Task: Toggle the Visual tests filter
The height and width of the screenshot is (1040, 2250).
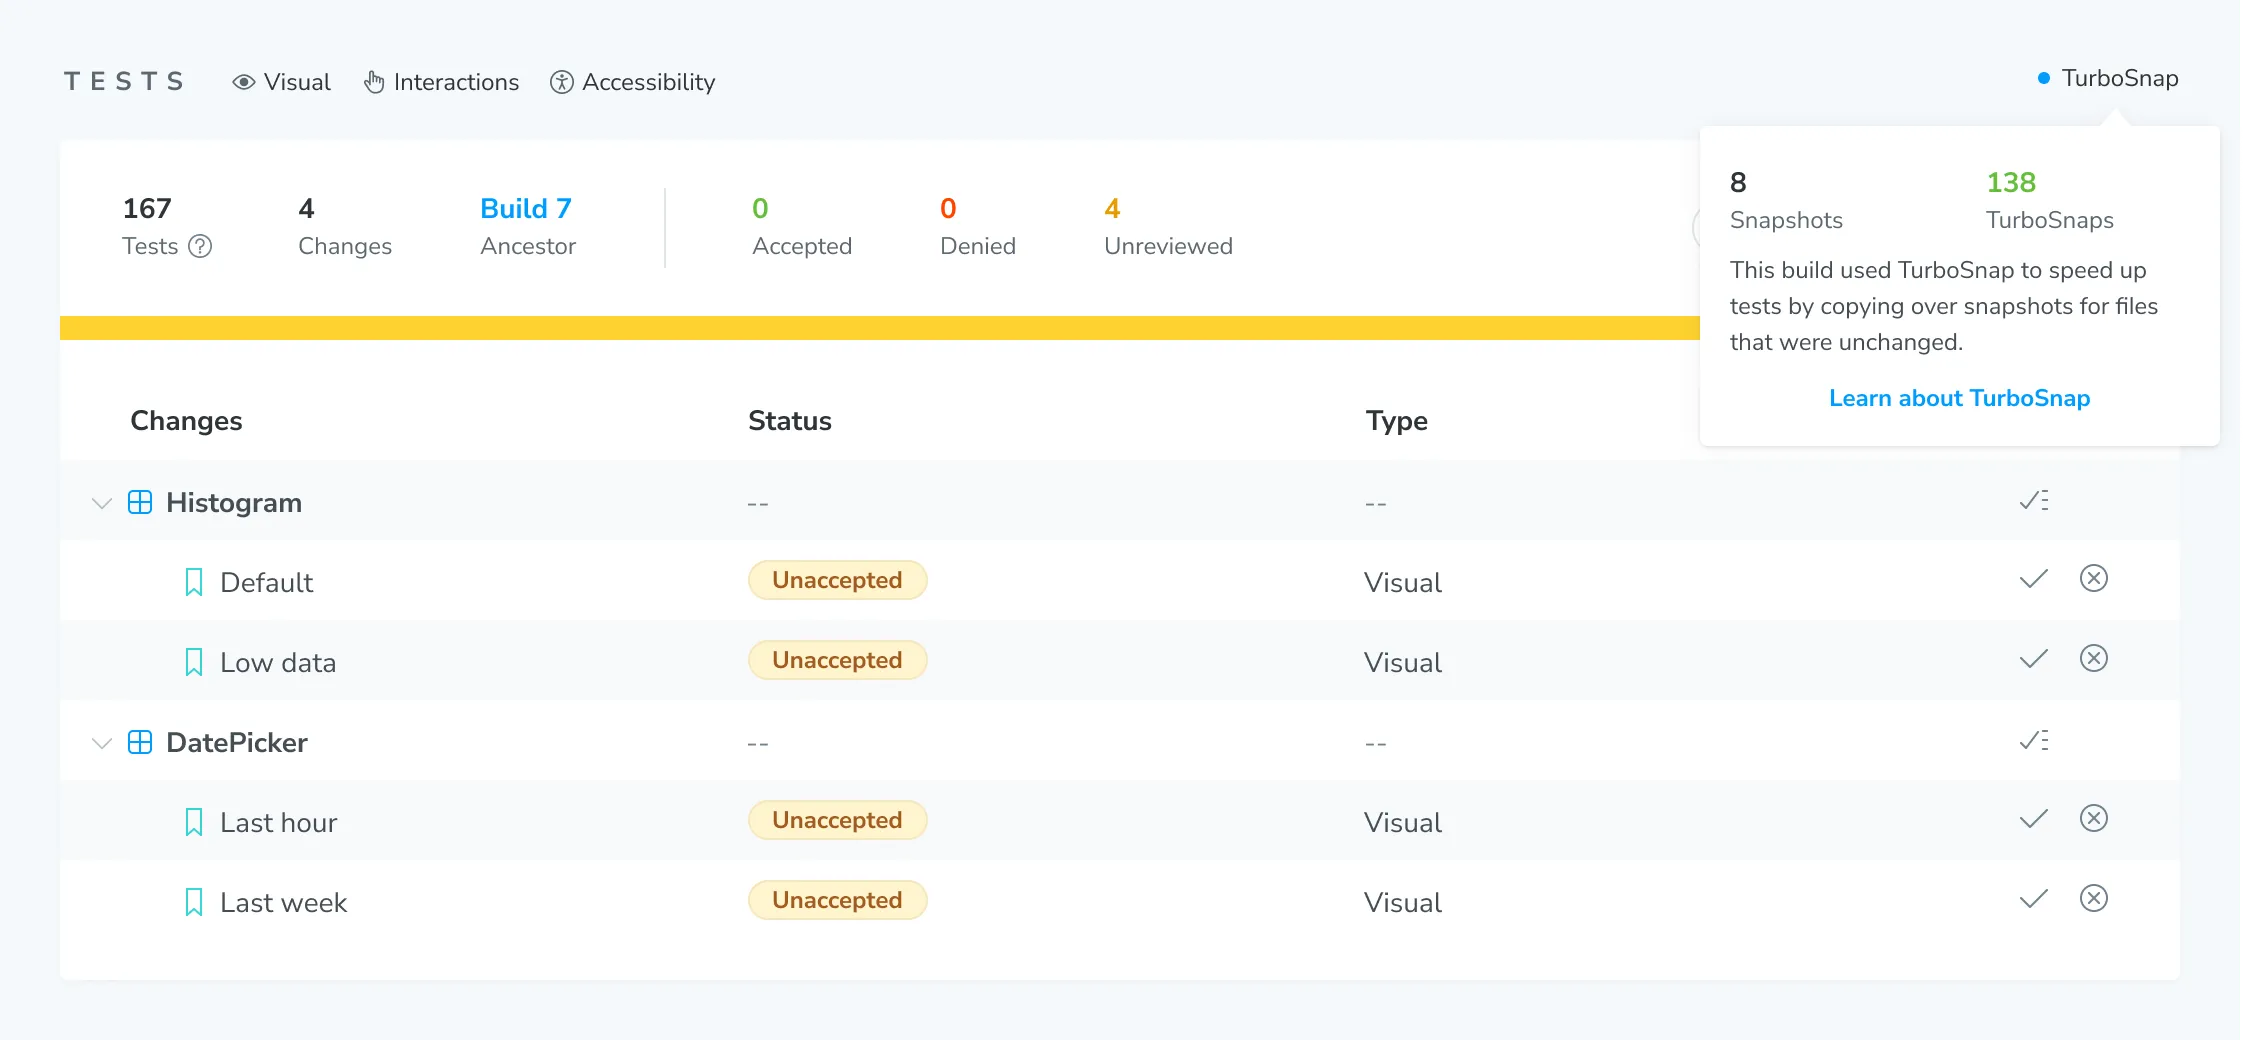Action: (282, 82)
